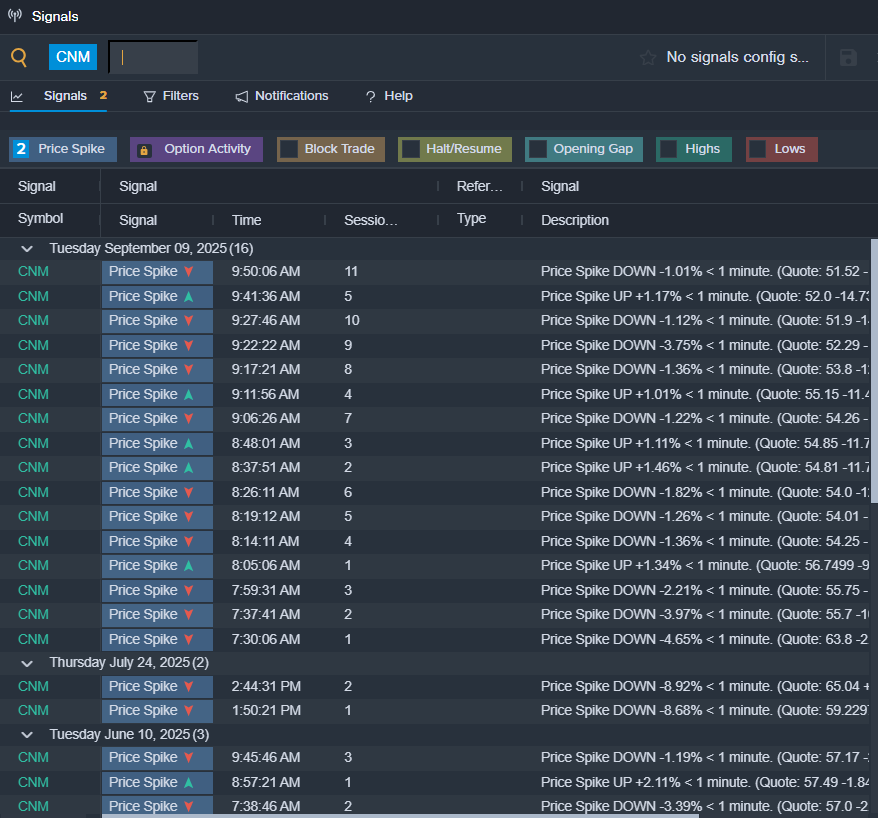Collapse the Tuesday June 10, 2025 group

27,735
